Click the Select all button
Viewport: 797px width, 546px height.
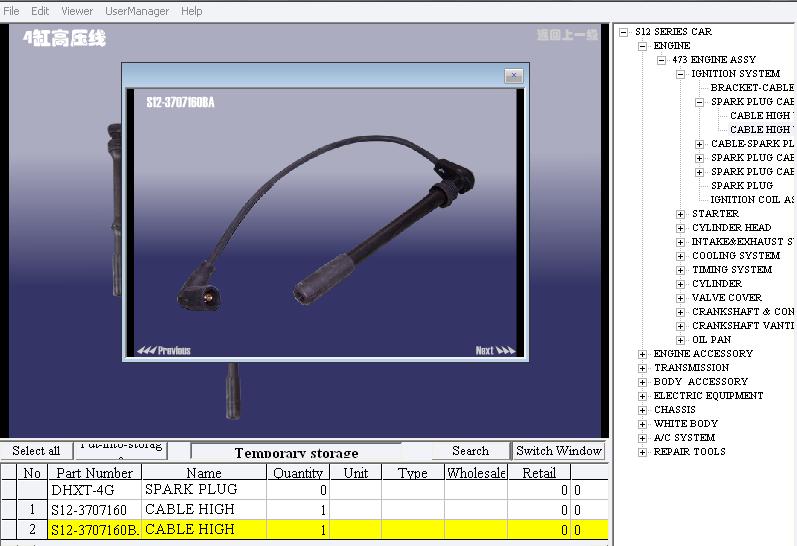[x=36, y=450]
